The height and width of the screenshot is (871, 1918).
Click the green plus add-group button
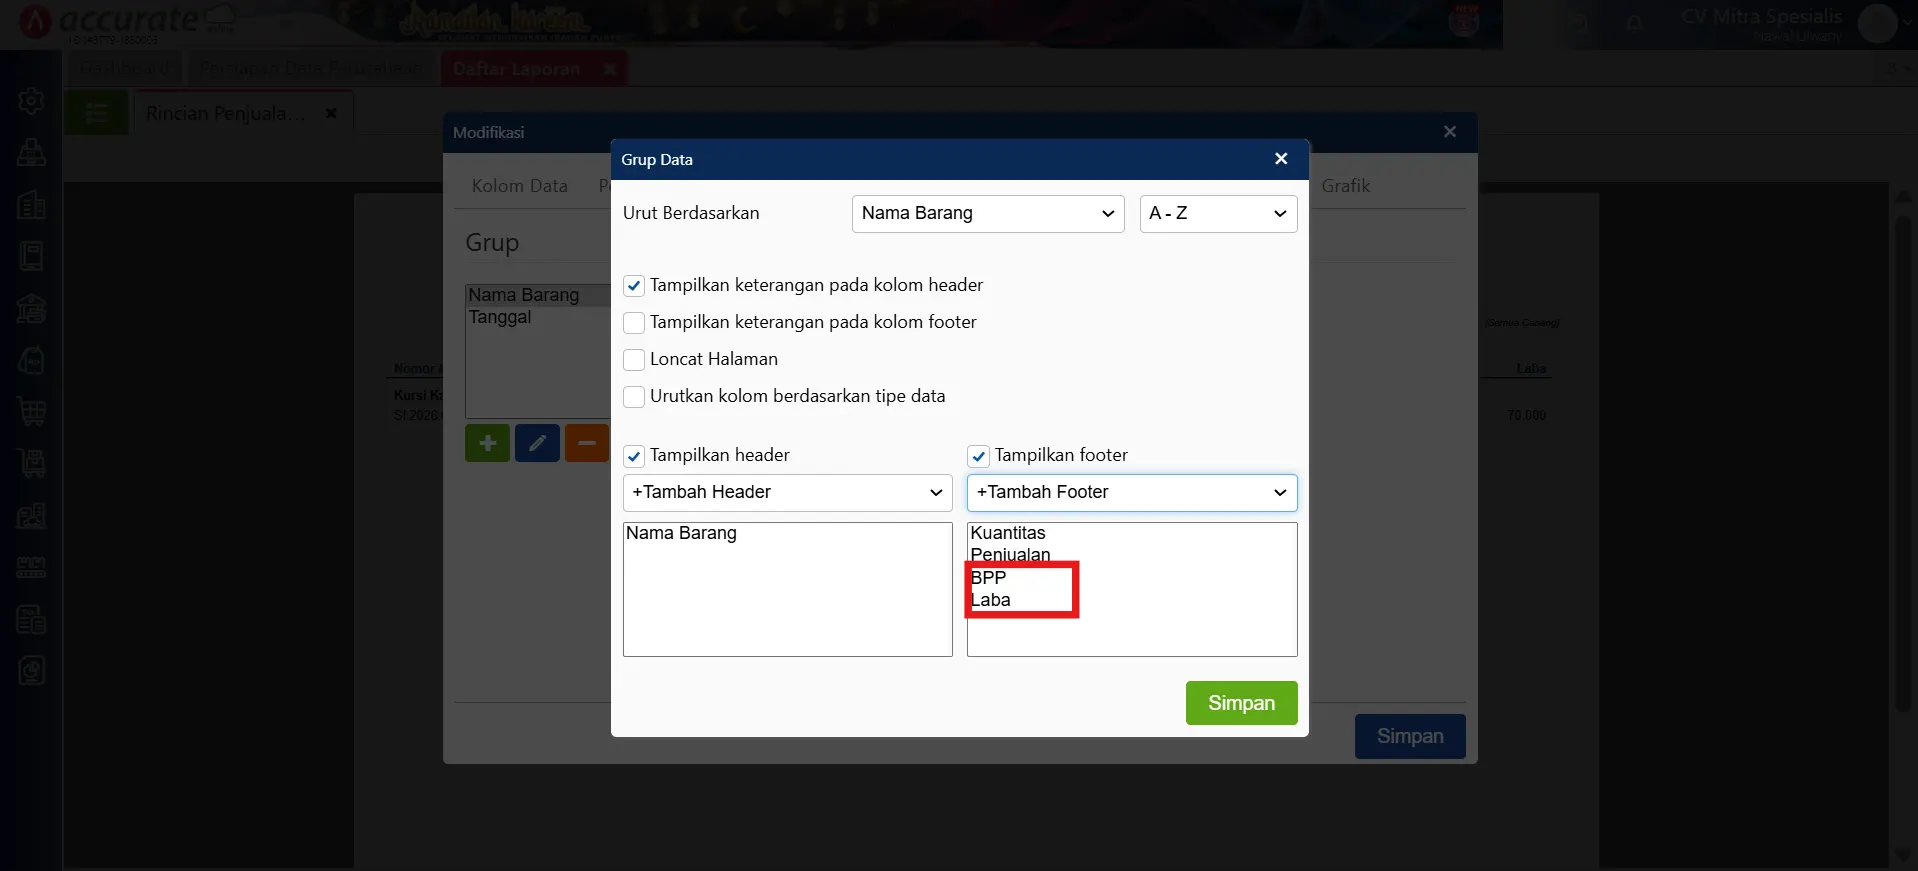(487, 443)
